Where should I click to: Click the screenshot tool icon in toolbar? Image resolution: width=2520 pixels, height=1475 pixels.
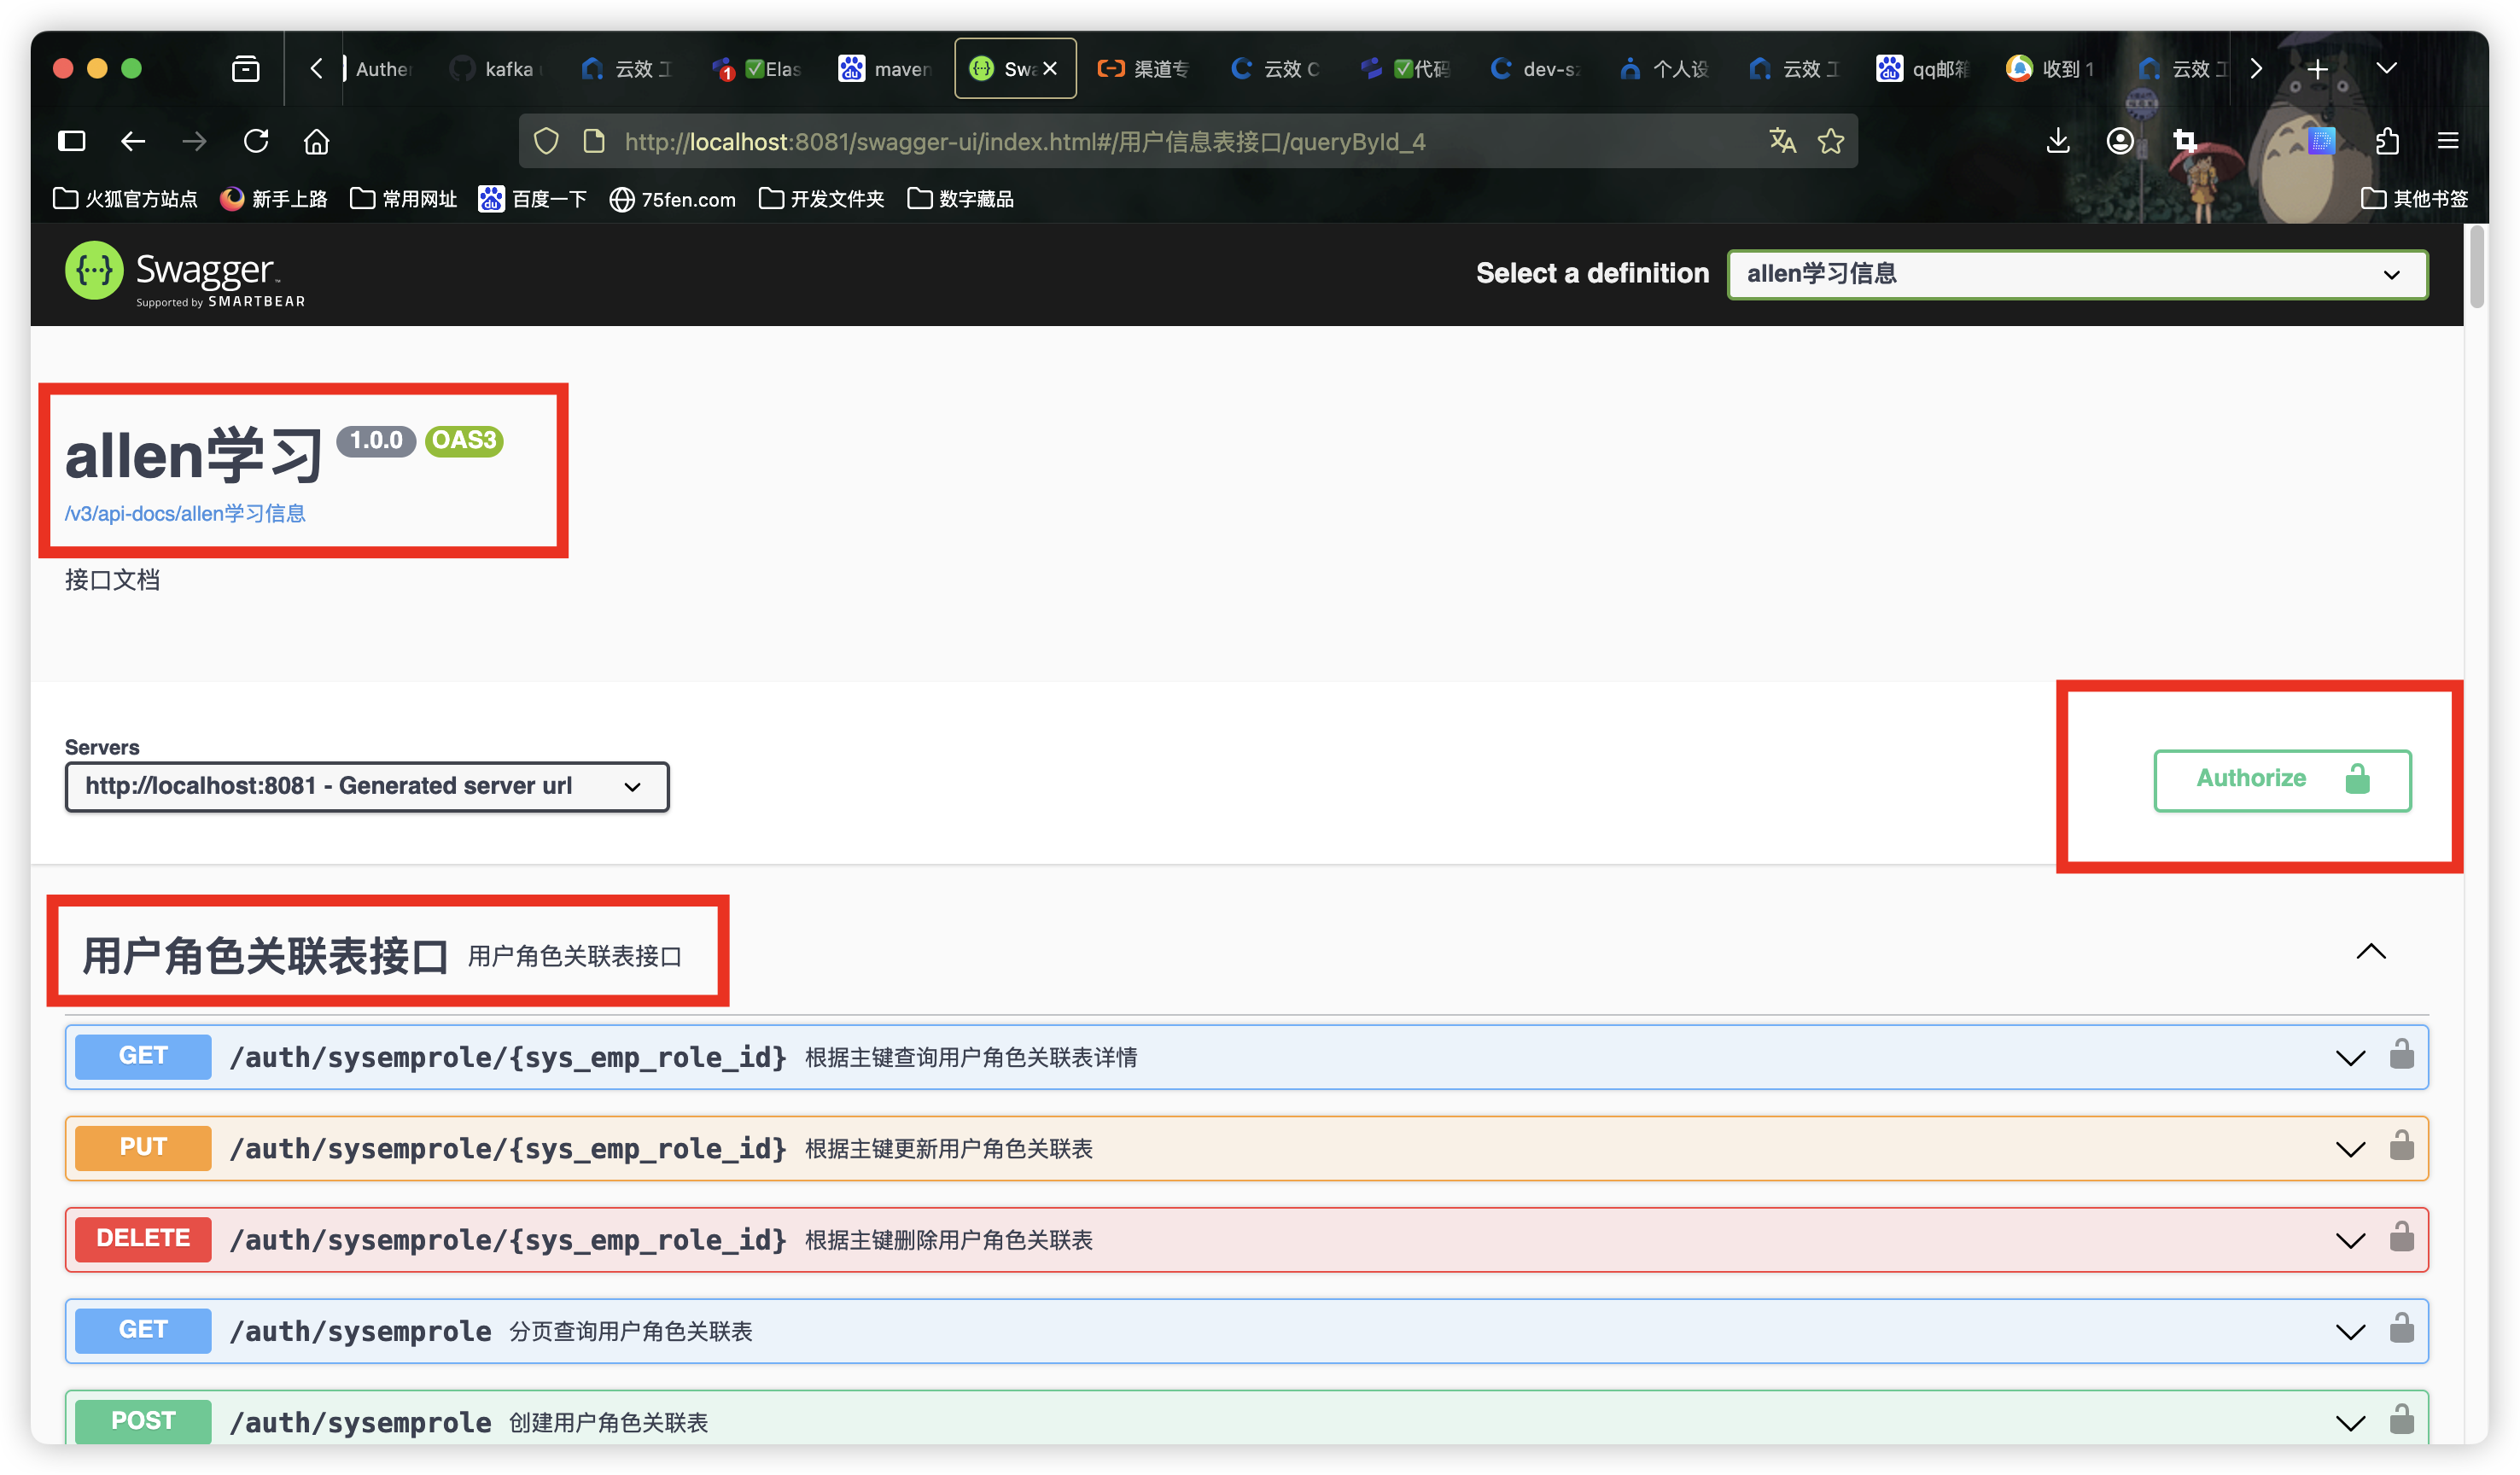tap(2184, 141)
